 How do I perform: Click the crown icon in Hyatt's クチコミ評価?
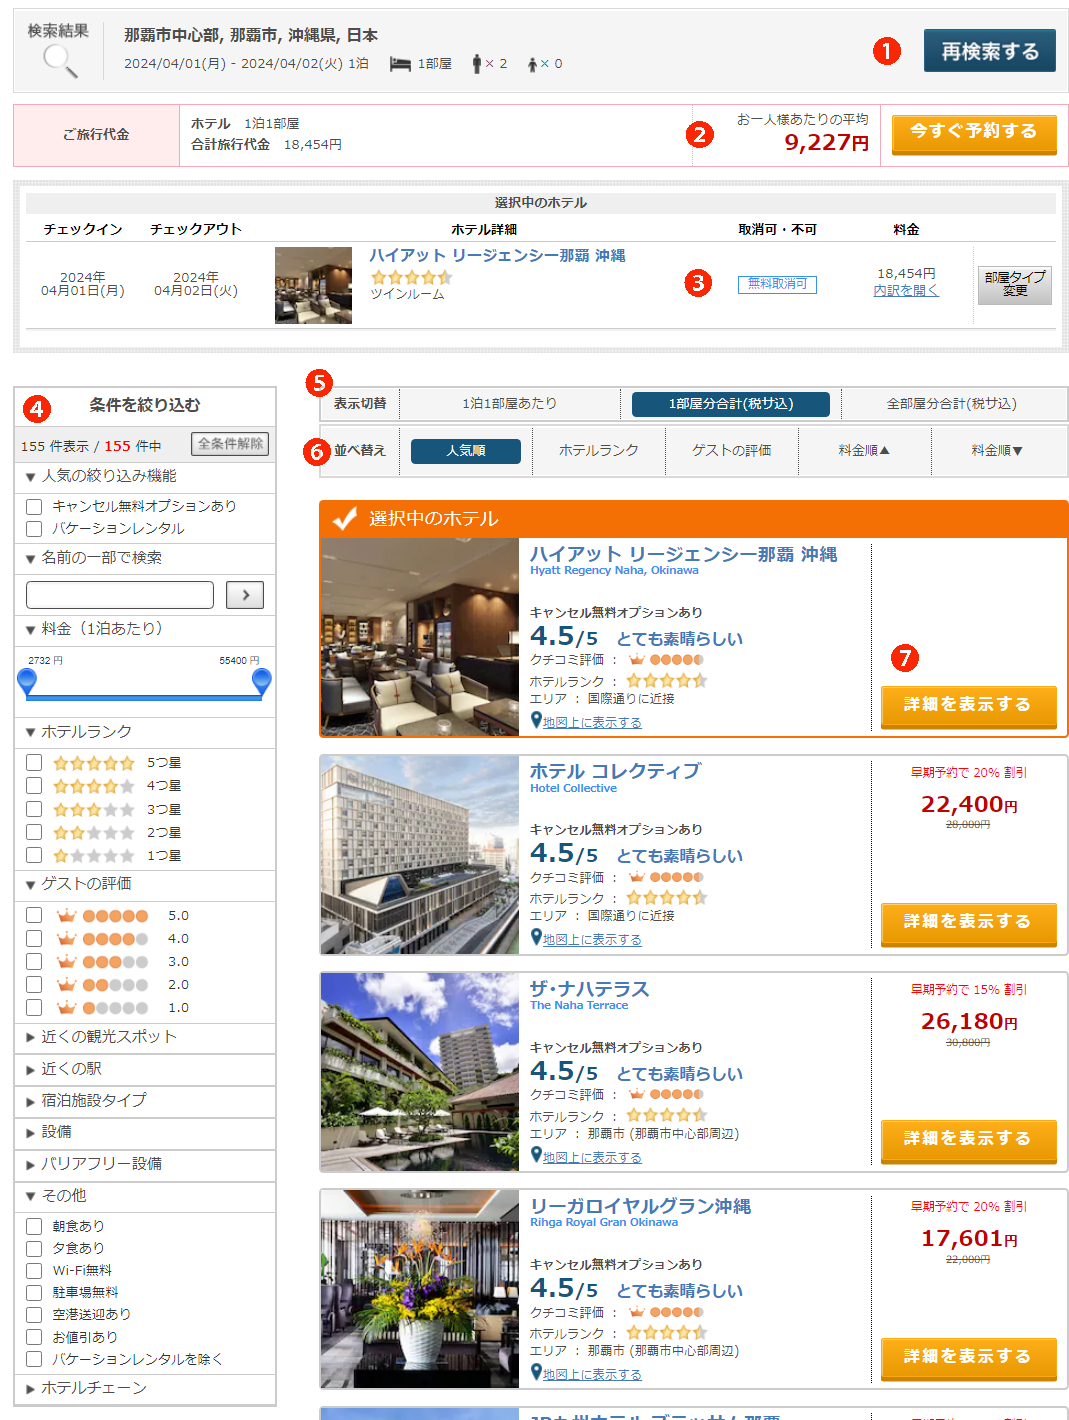pyautogui.click(x=636, y=659)
